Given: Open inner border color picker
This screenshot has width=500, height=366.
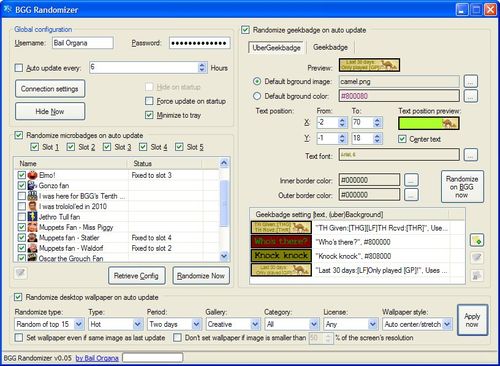Looking at the screenshot, I should tap(411, 180).
